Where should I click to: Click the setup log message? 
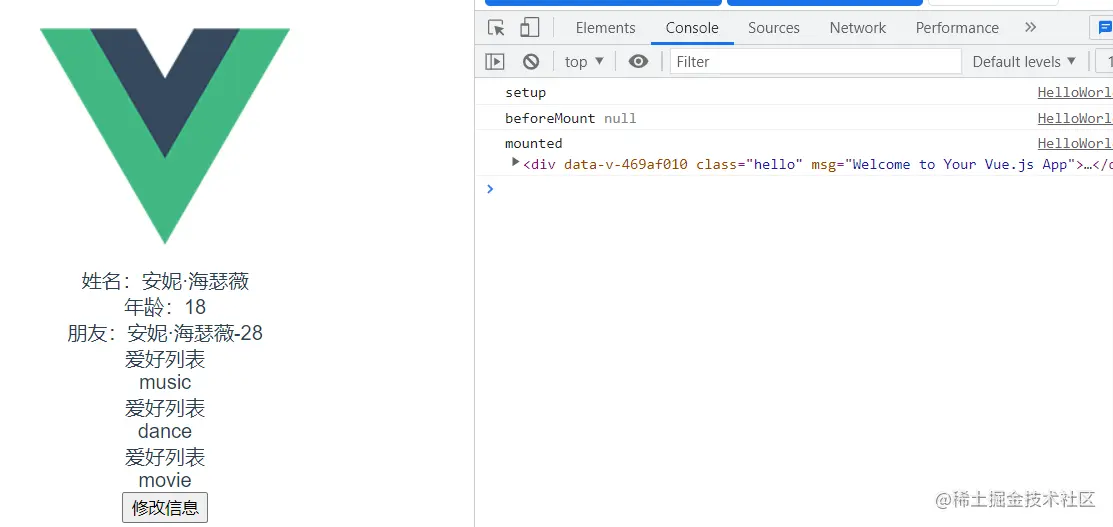[x=525, y=92]
